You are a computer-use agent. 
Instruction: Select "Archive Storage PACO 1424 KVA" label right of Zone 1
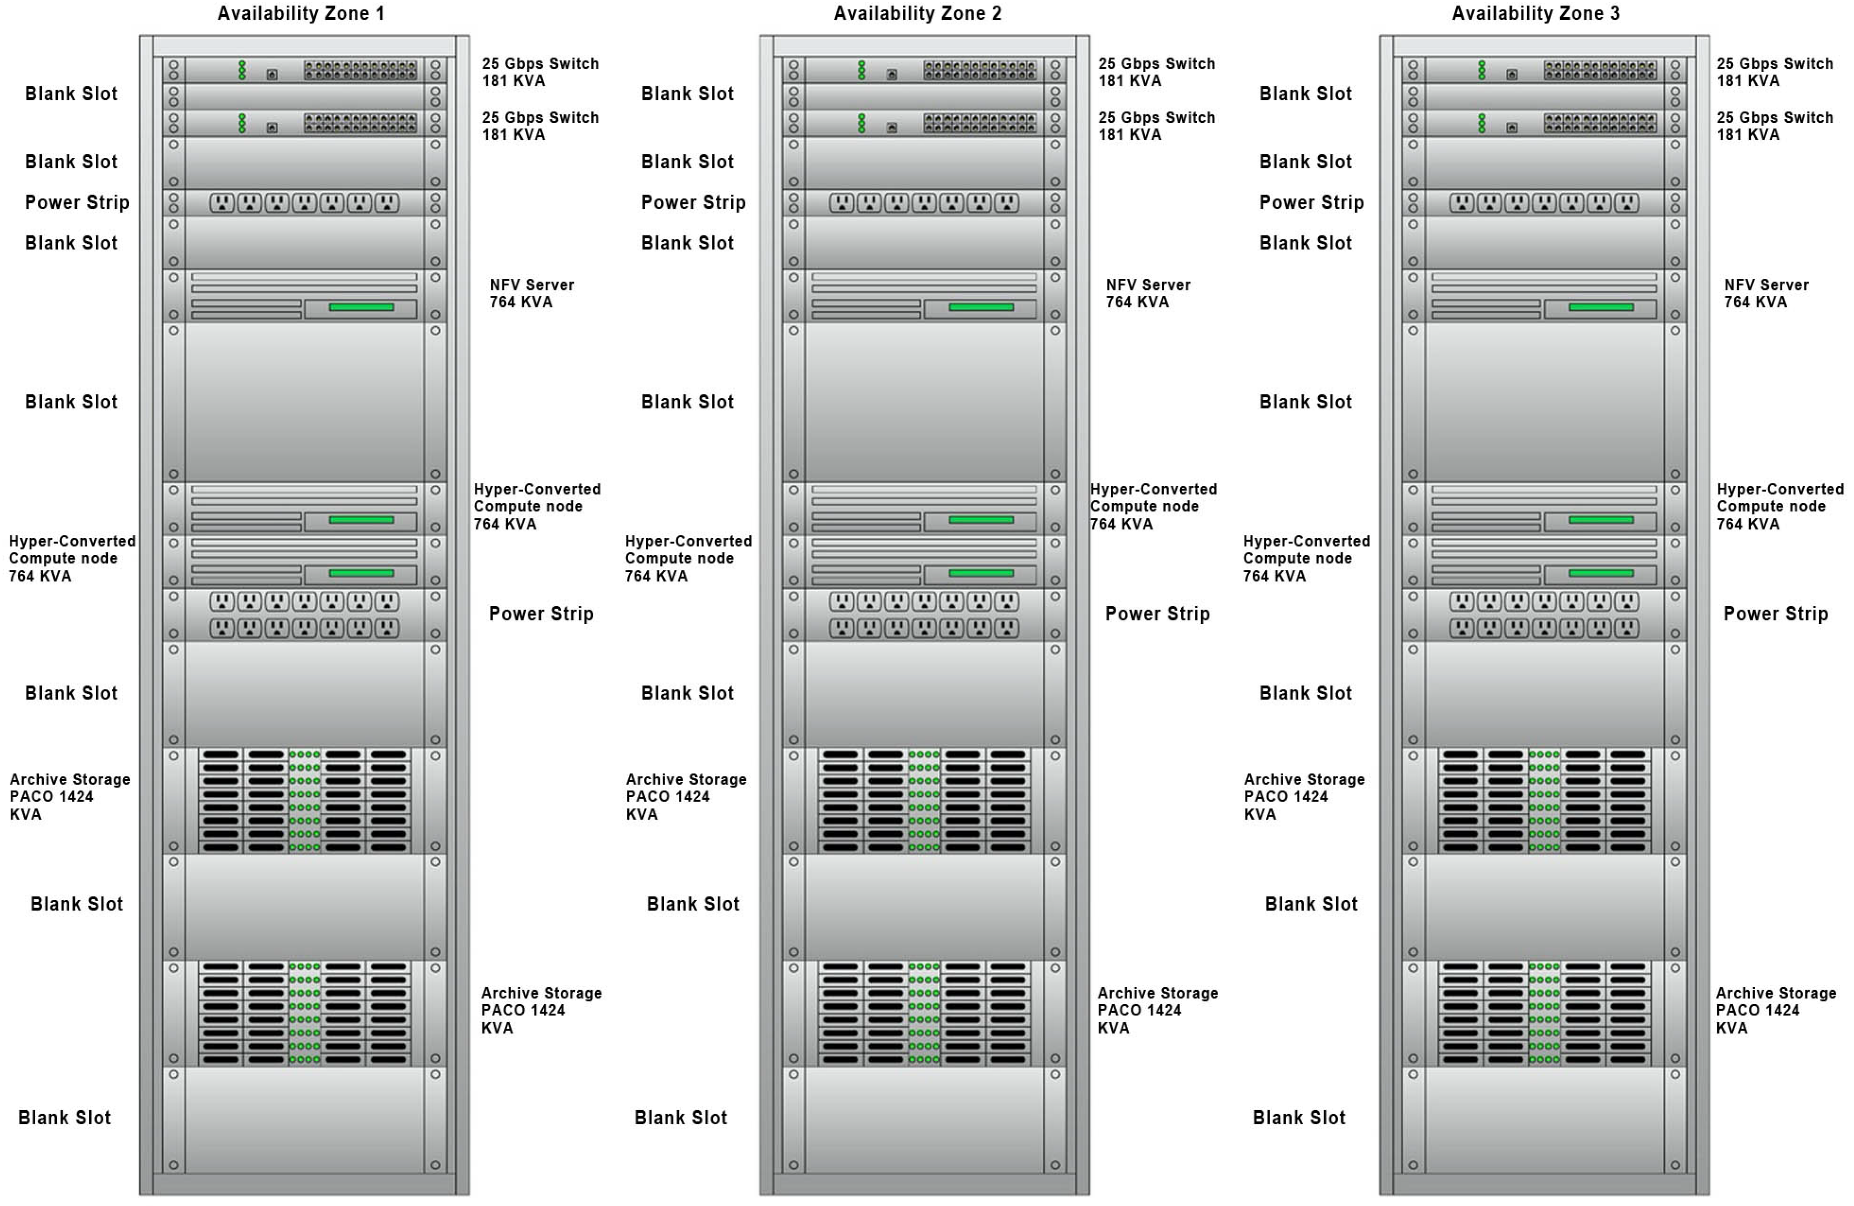click(x=541, y=1010)
